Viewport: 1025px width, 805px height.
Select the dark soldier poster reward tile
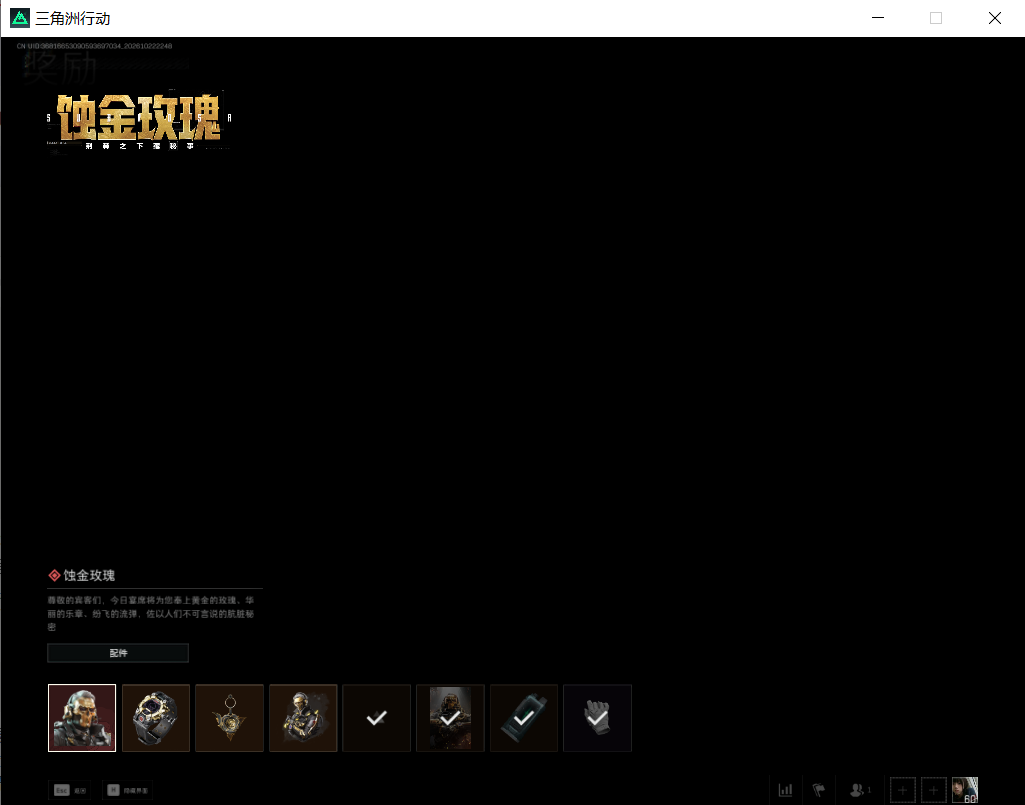[450, 718]
